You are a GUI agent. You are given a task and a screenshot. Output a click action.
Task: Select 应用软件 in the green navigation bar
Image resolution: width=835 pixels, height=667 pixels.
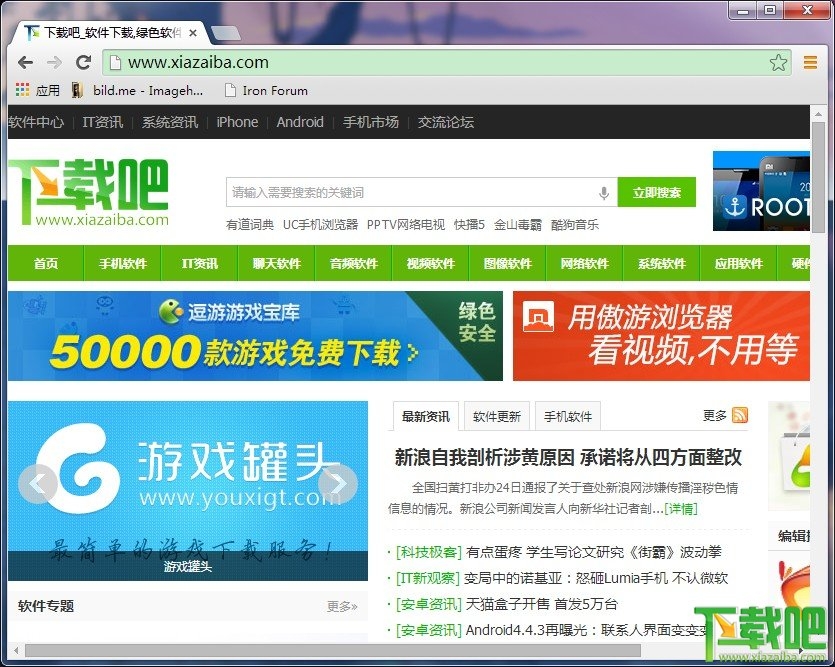click(738, 263)
